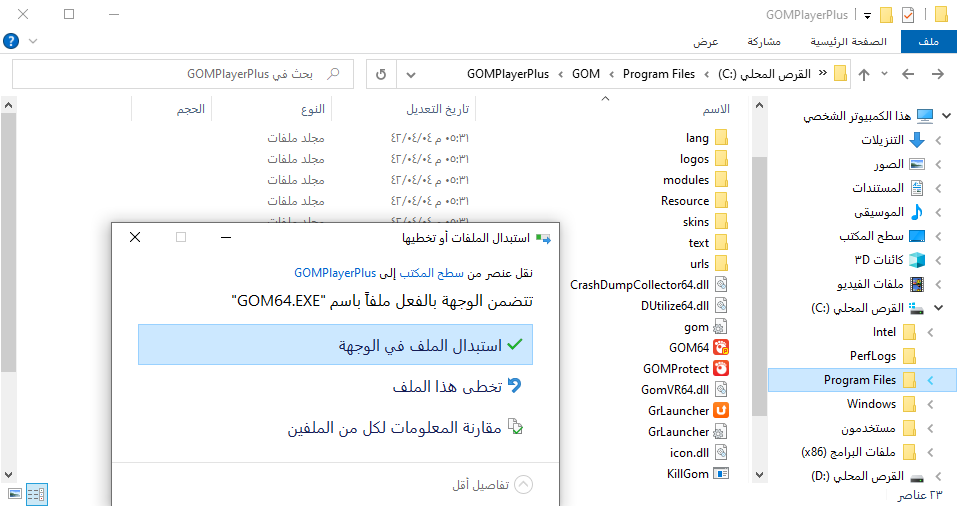The image size is (957, 506).
Task: Click the file list scrollbar up arrow
Action: click(x=8, y=105)
